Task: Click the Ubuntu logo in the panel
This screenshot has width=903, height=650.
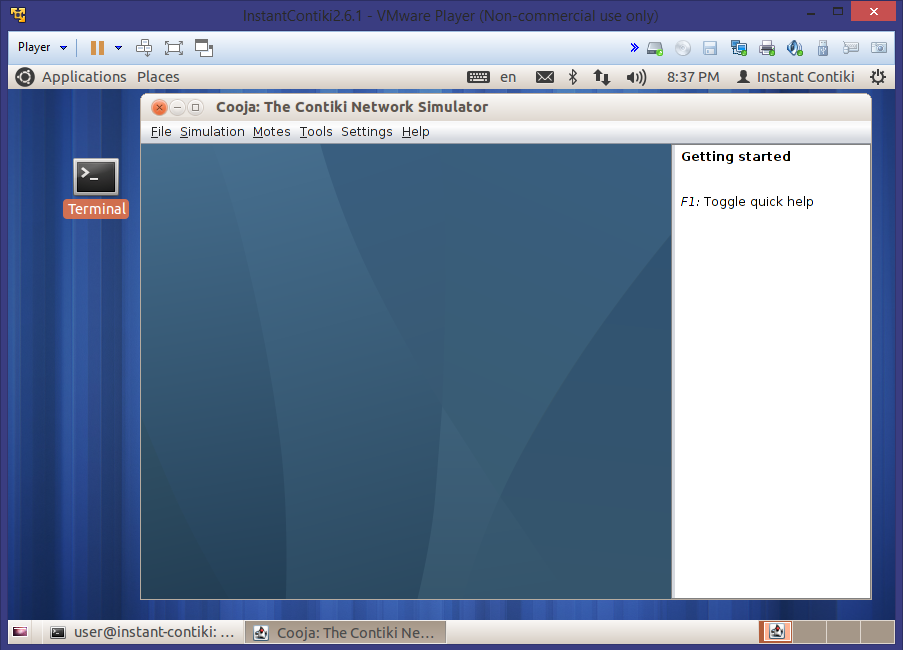Action: [x=25, y=77]
